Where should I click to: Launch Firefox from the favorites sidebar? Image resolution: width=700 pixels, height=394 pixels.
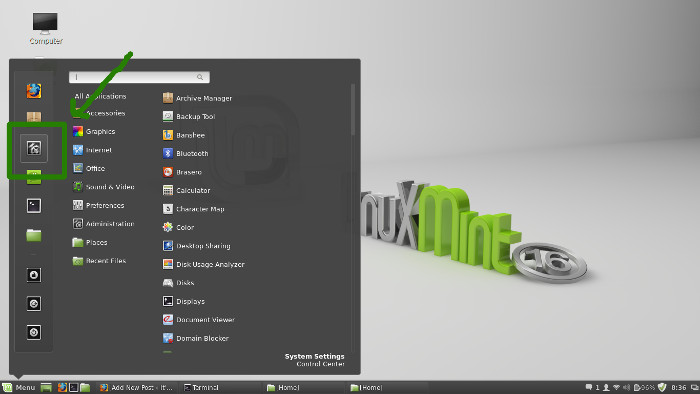pyautogui.click(x=34, y=91)
